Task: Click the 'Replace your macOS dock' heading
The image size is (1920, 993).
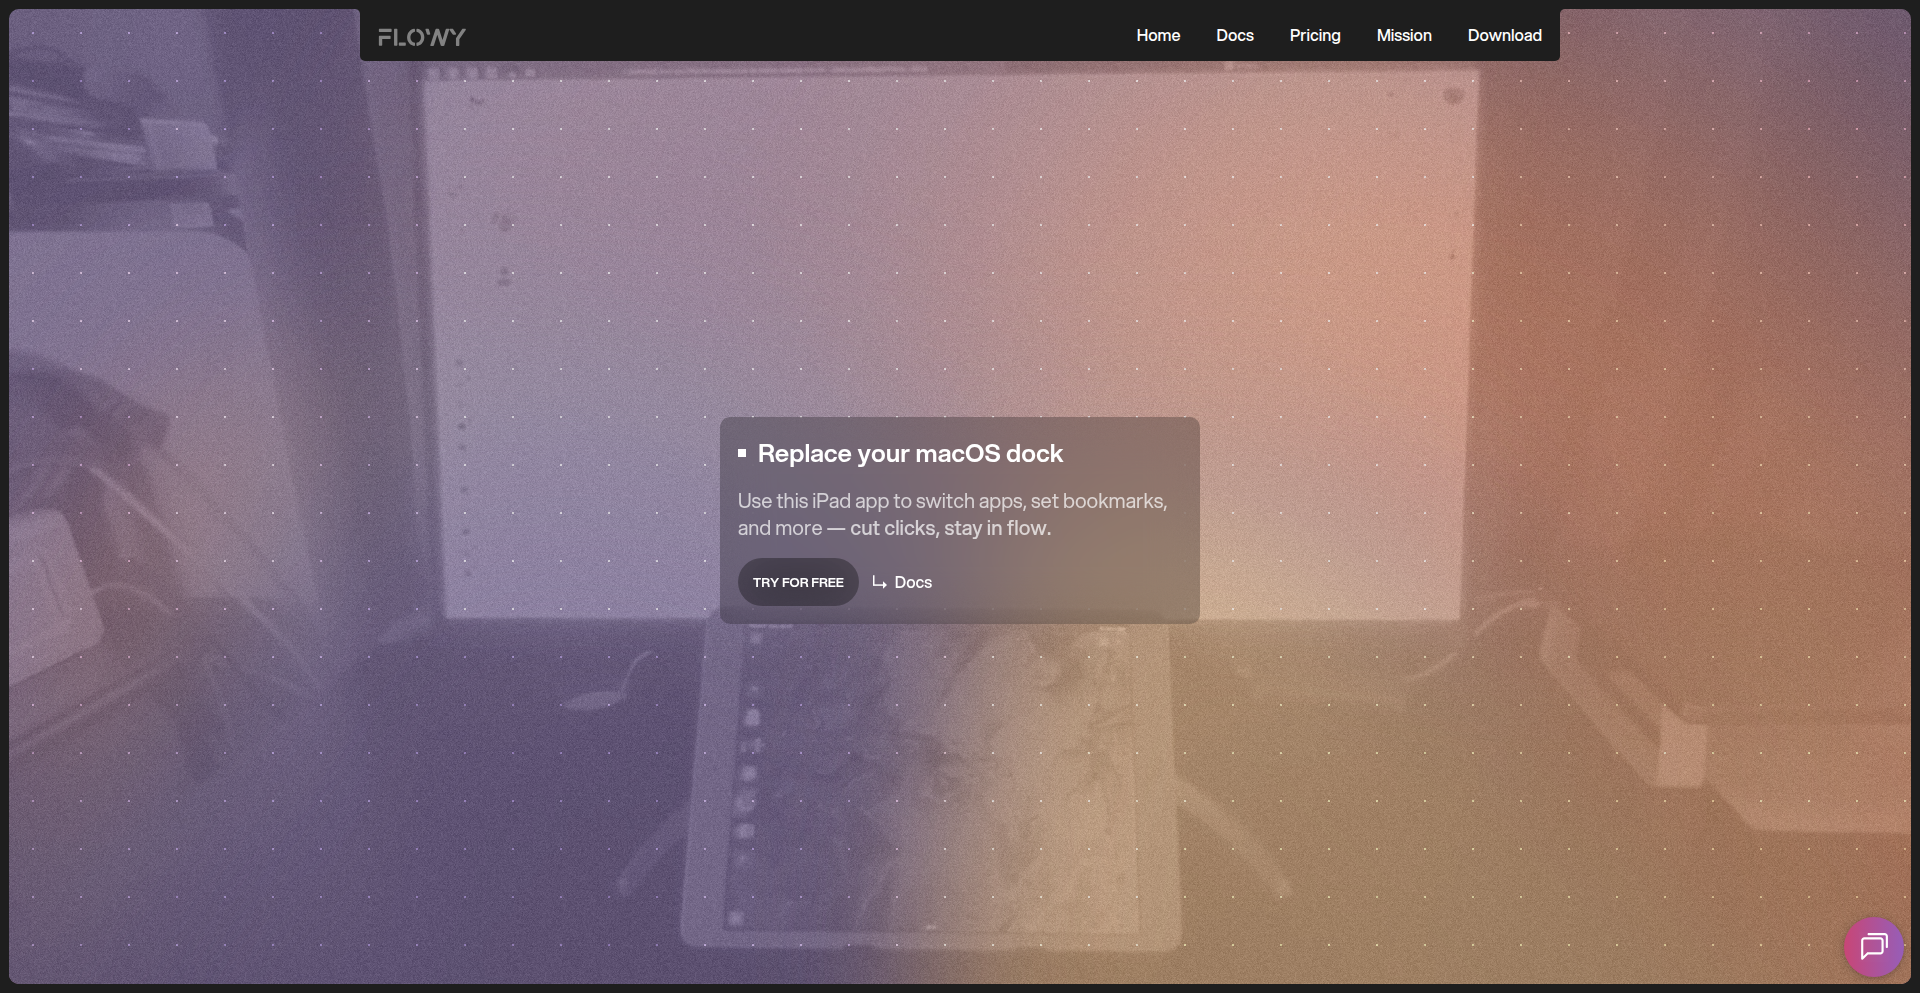Action: [910, 453]
